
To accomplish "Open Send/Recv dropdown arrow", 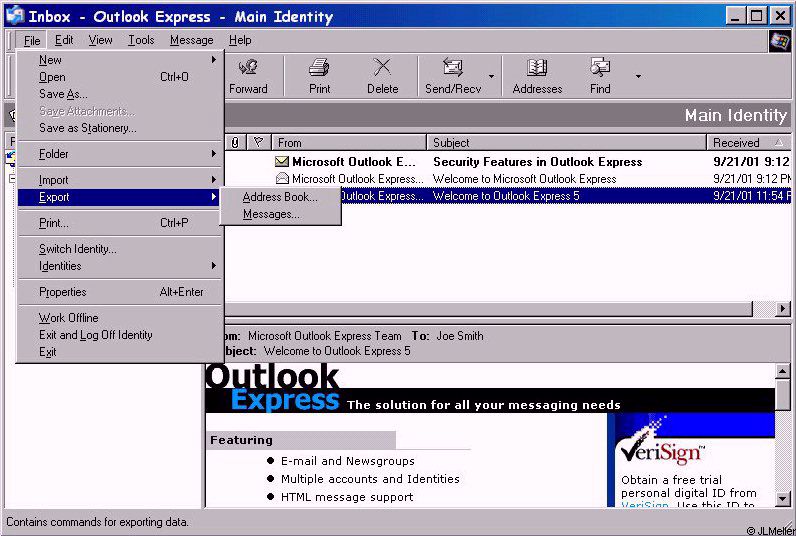I will [x=491, y=76].
